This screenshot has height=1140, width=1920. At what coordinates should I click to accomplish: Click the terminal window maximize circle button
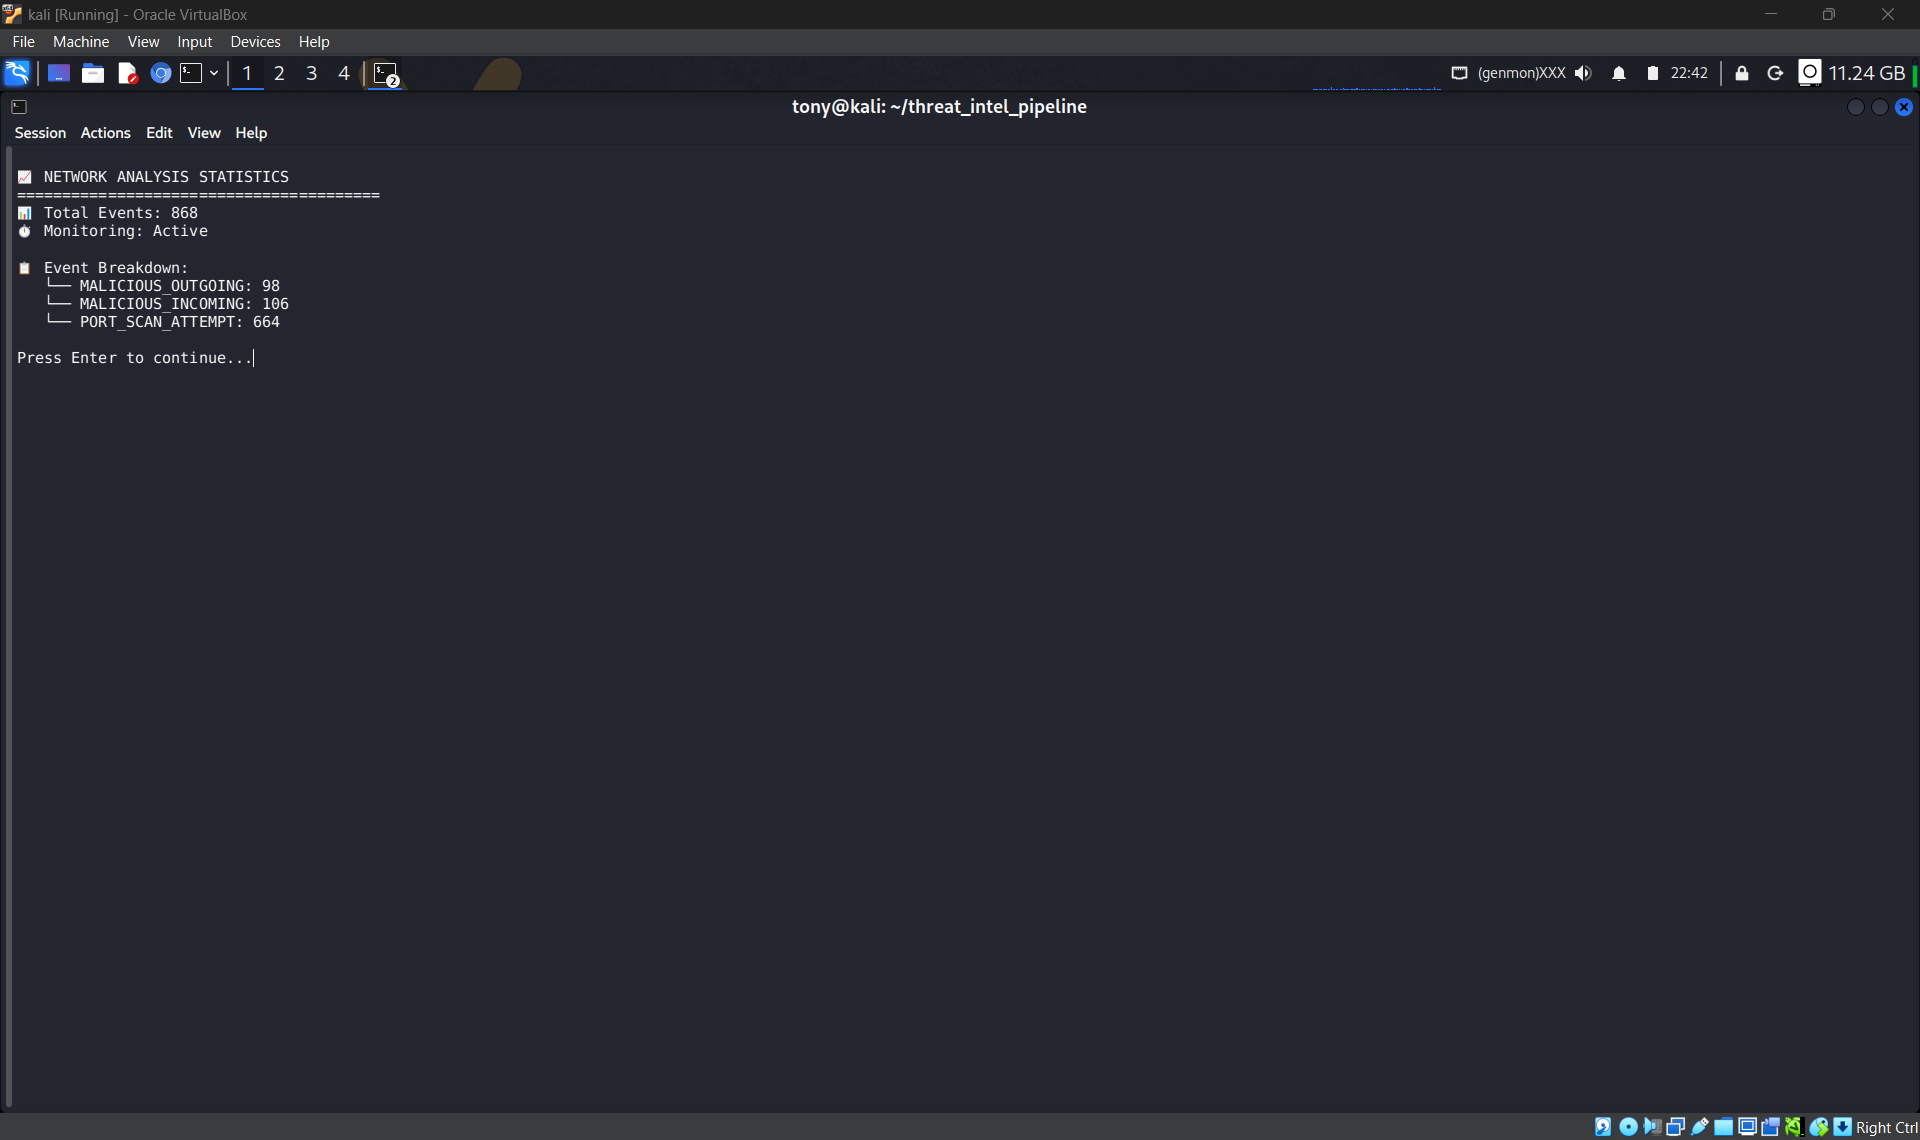(1880, 107)
